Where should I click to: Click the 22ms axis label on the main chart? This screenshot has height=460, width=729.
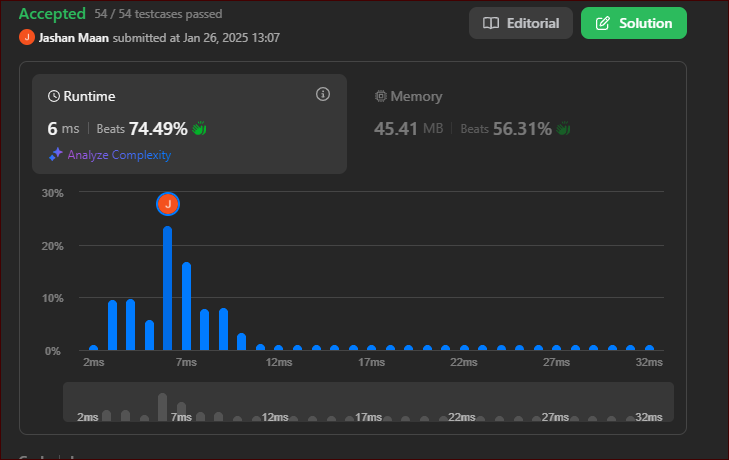click(464, 362)
